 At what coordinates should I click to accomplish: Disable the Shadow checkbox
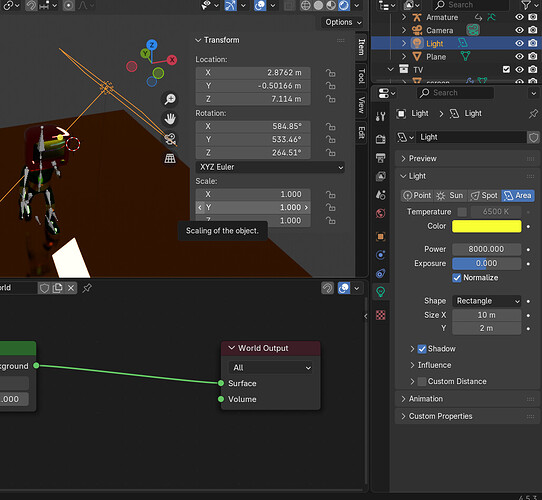[422, 349]
